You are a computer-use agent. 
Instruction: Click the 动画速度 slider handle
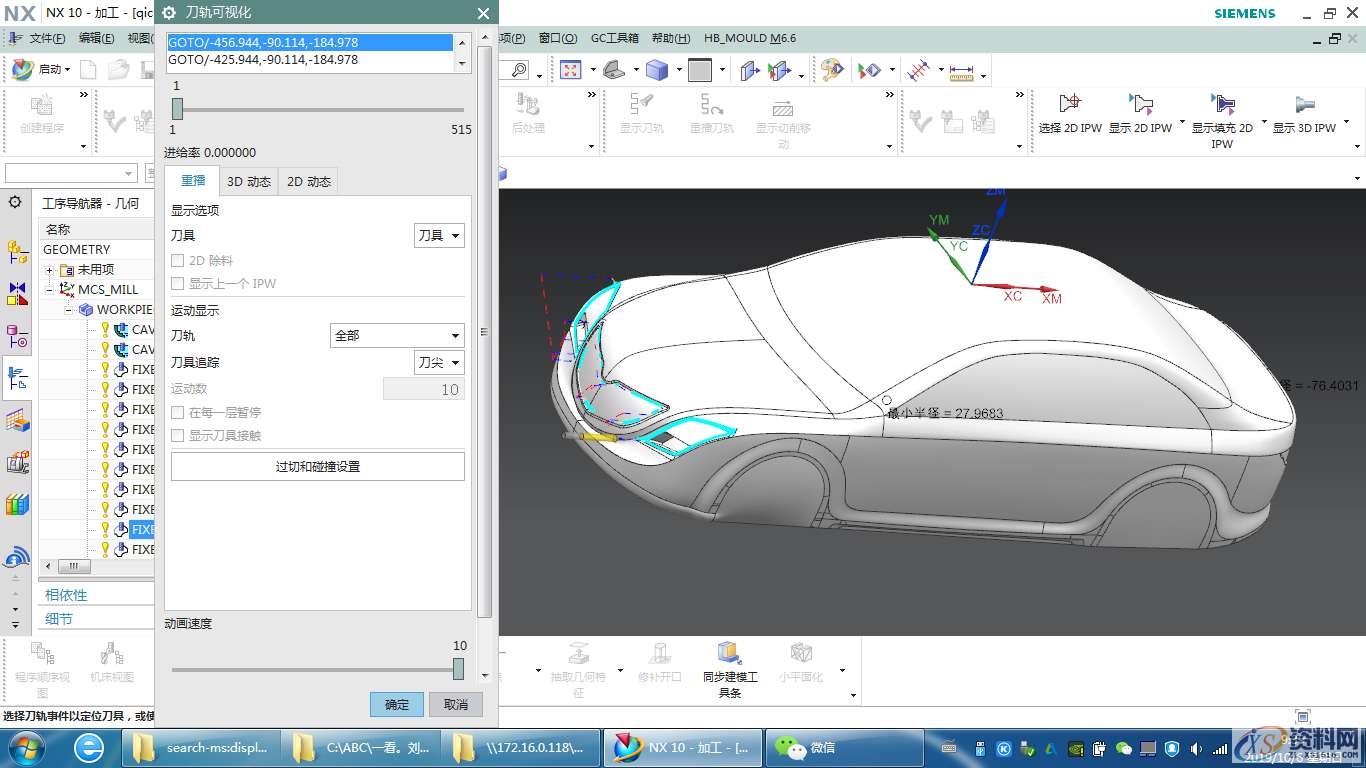(x=458, y=669)
